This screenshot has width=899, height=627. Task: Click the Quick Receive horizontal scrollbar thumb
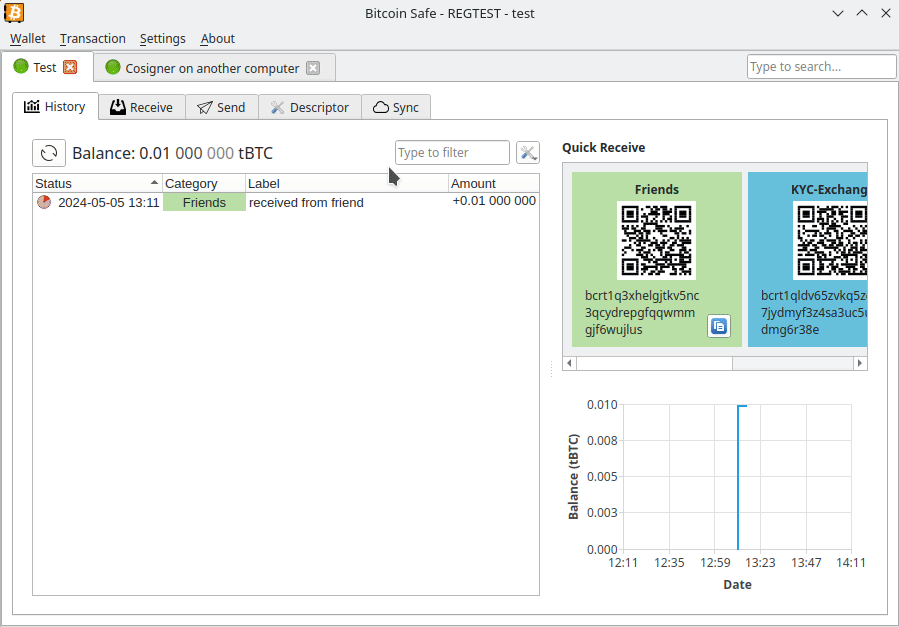click(x=654, y=363)
